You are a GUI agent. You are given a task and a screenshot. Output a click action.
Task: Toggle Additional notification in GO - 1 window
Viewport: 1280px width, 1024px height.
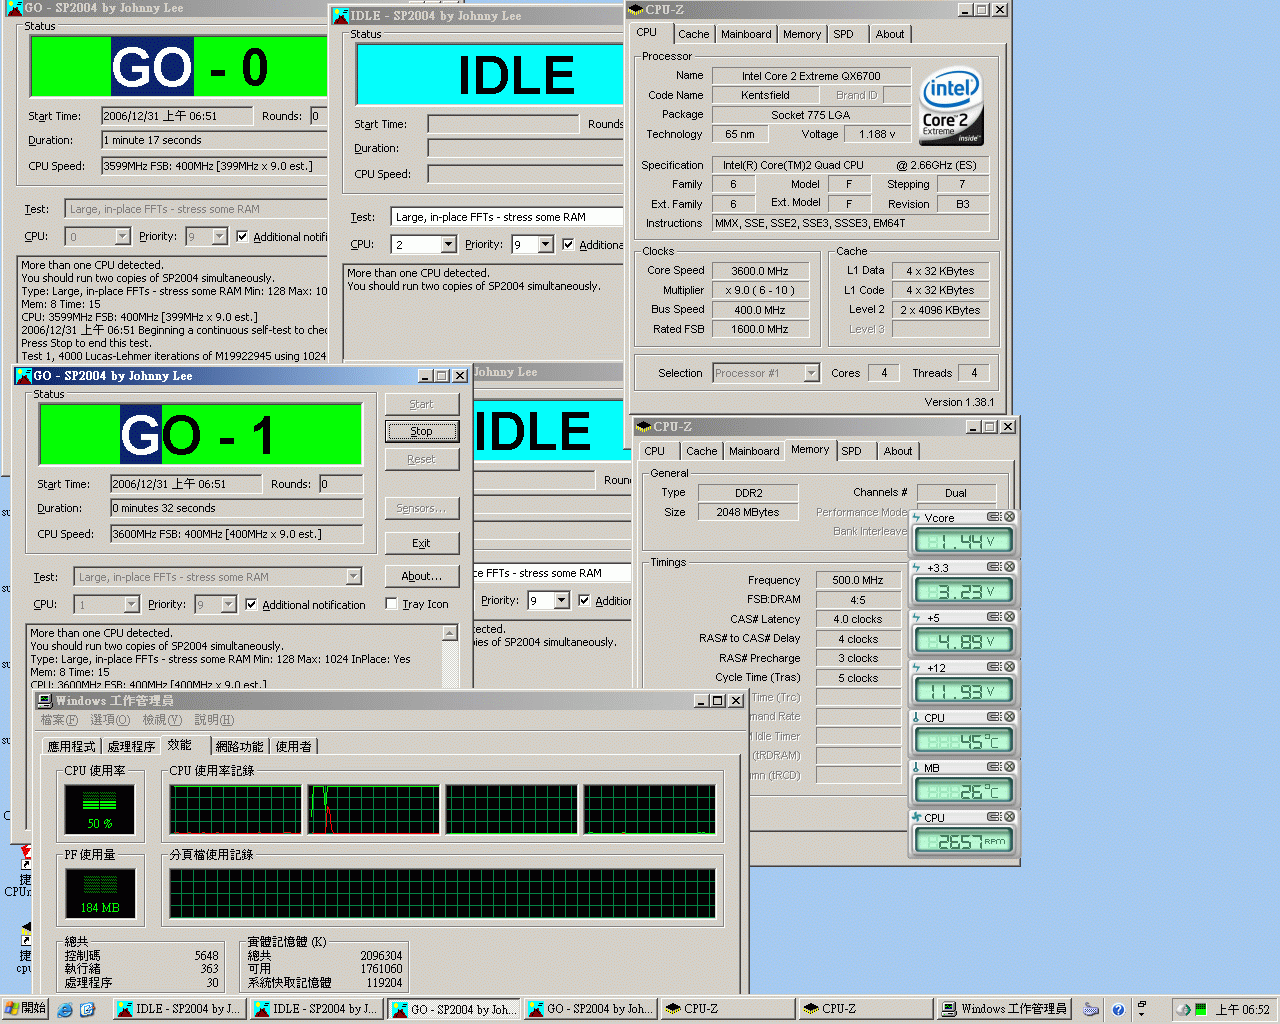coord(252,605)
